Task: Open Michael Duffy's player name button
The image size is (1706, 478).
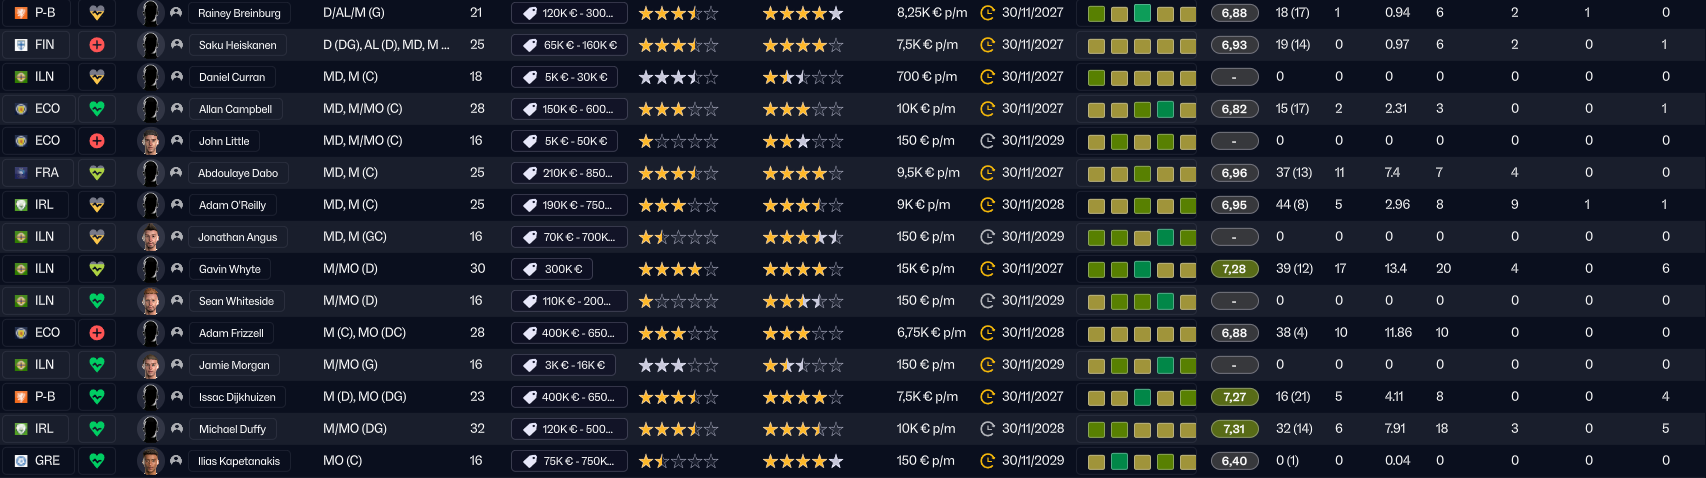Action: click(232, 429)
